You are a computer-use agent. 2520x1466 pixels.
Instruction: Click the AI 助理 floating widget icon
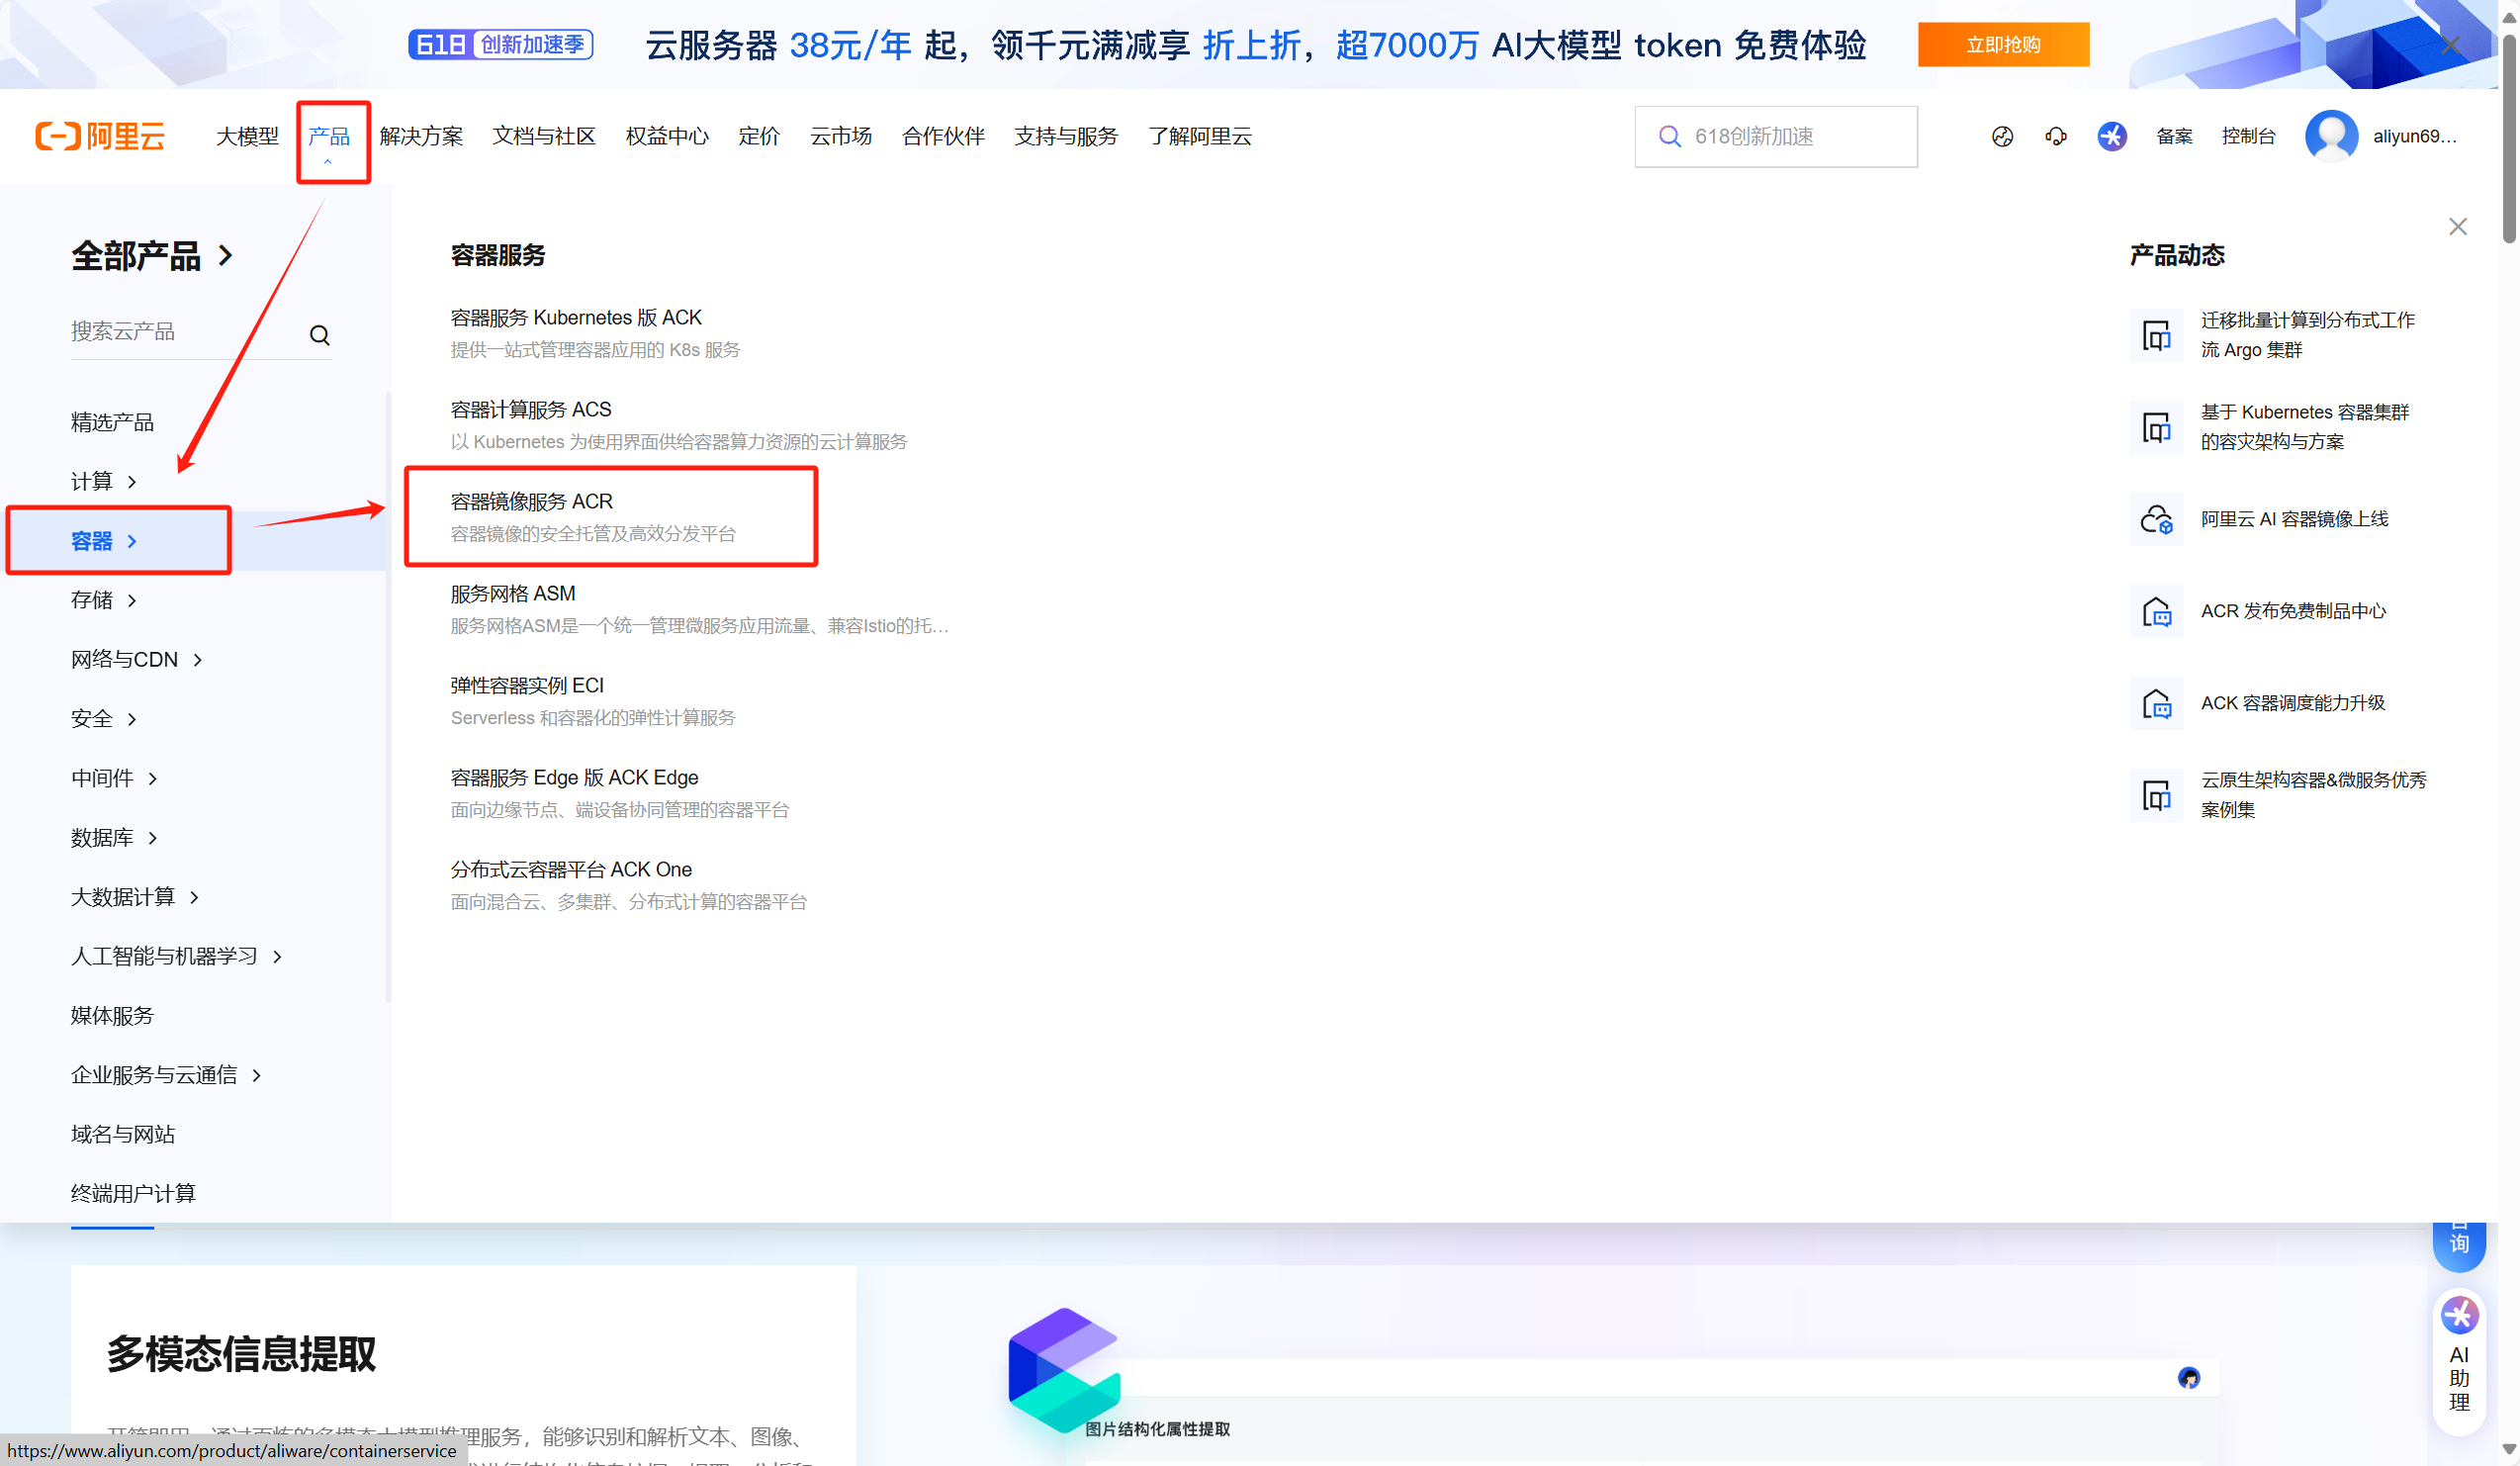tap(2459, 1316)
